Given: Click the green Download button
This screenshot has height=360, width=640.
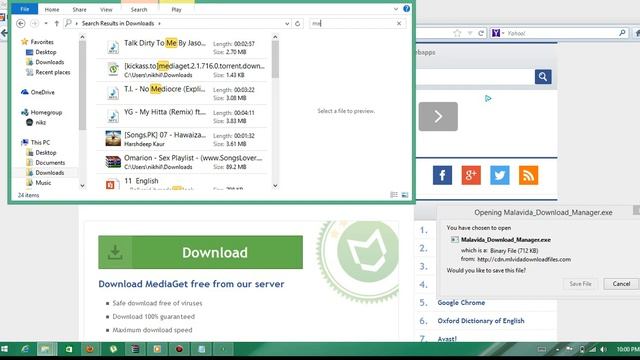Looking at the screenshot, I should click(200, 252).
